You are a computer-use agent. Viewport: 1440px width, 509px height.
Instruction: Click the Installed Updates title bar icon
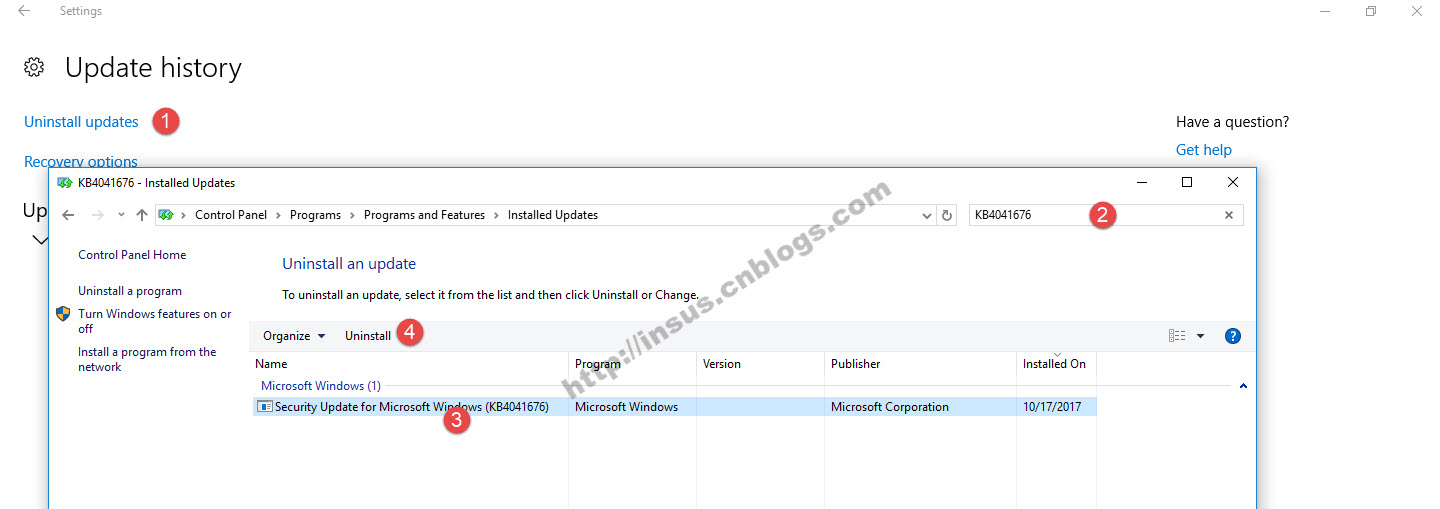click(x=65, y=183)
